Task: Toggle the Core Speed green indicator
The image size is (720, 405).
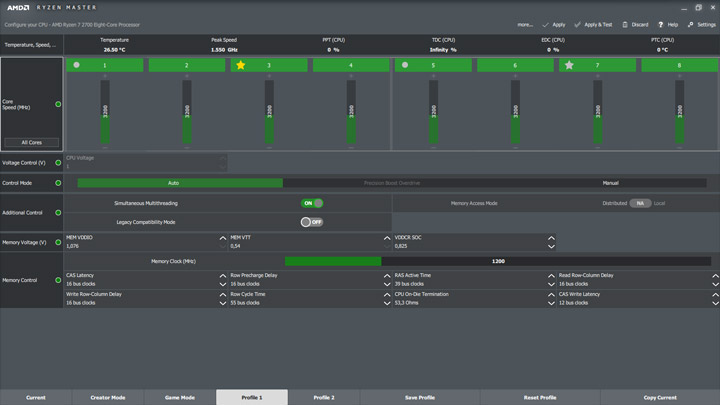Action: coord(58,104)
